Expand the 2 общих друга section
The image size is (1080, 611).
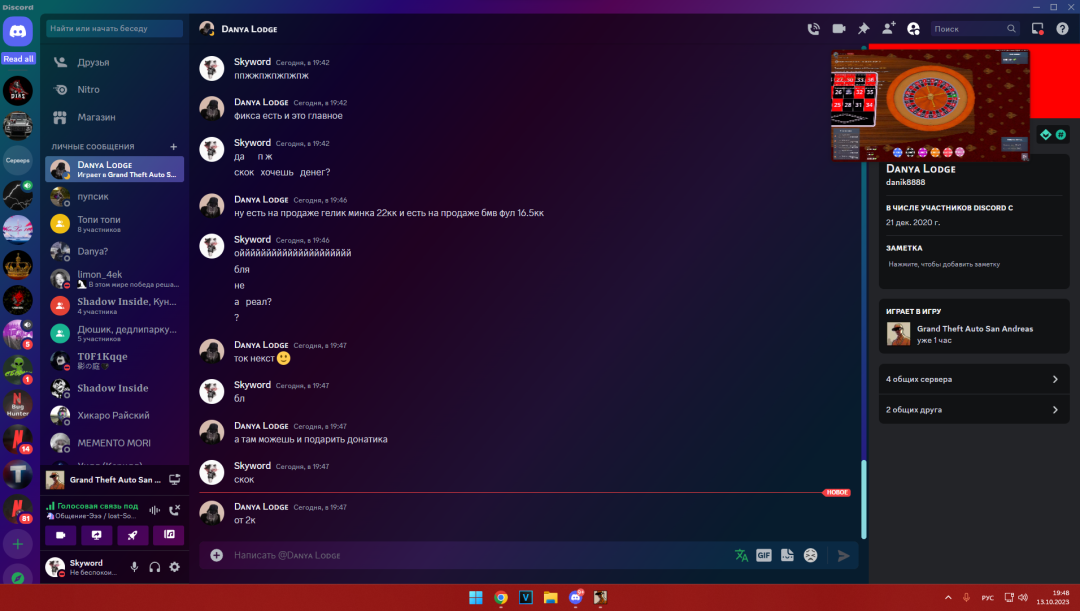[973, 410]
